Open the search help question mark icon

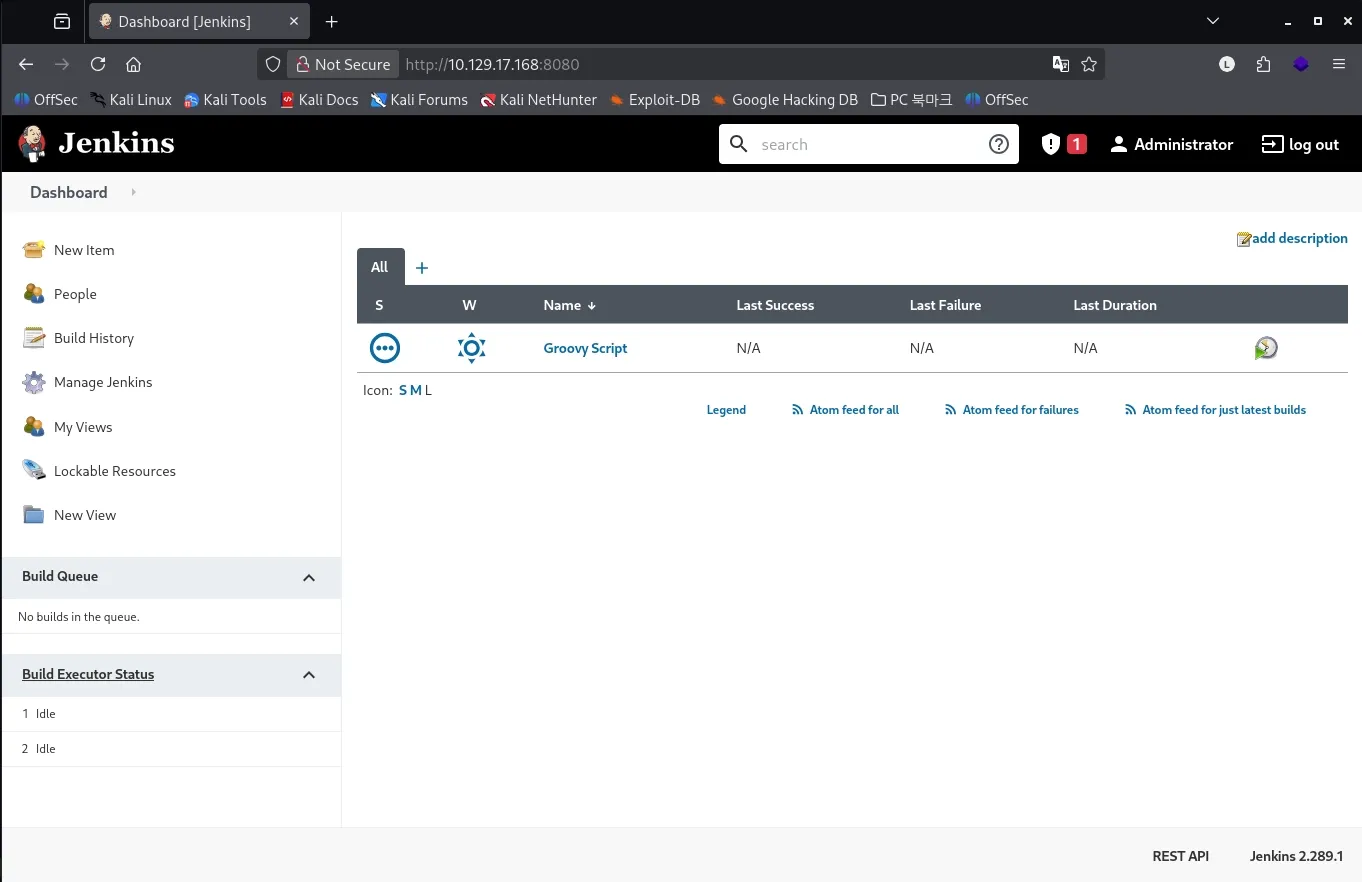point(998,144)
